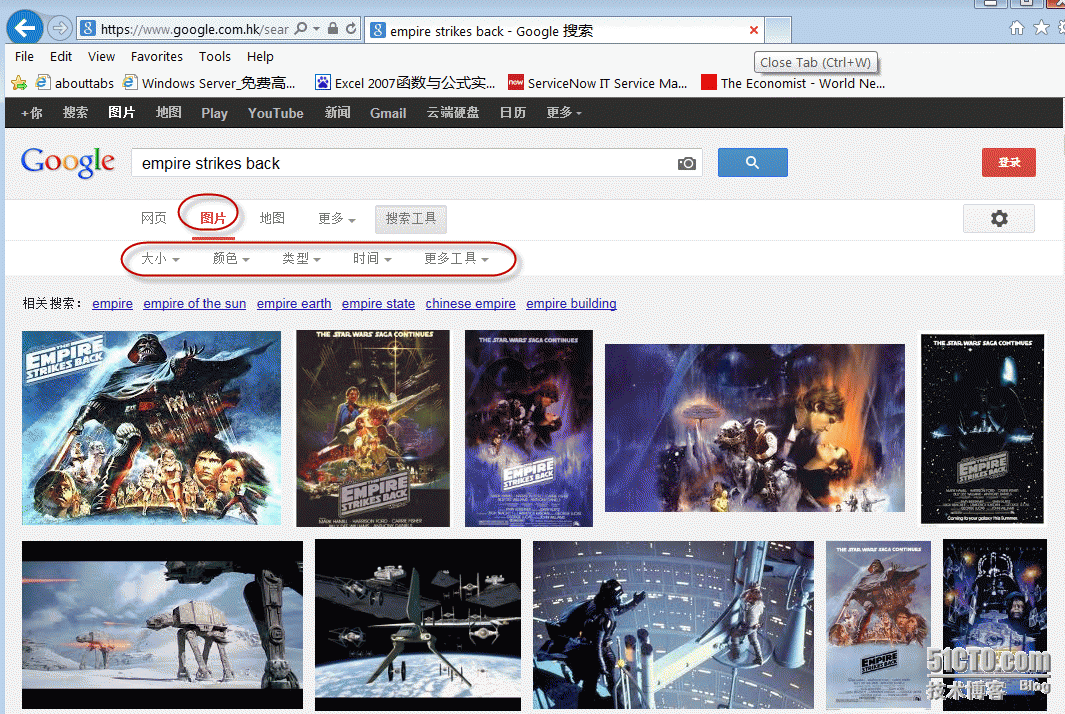Expand the 时间 time filter dropdown

point(372,259)
